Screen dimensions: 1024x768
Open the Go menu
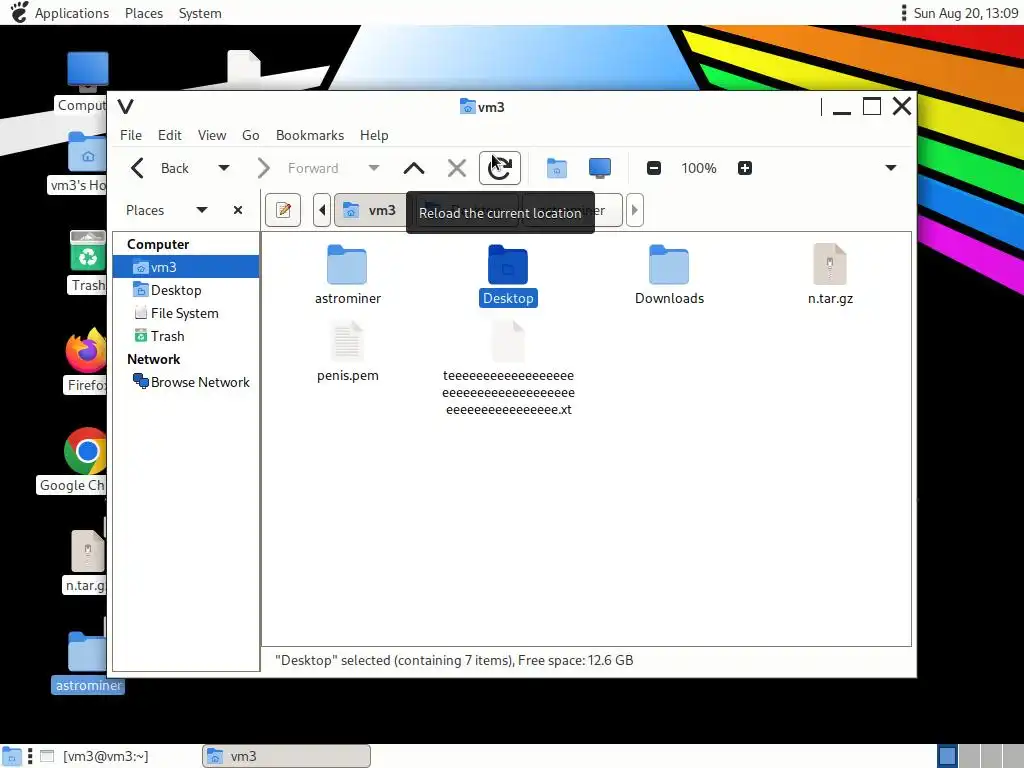[x=251, y=135]
